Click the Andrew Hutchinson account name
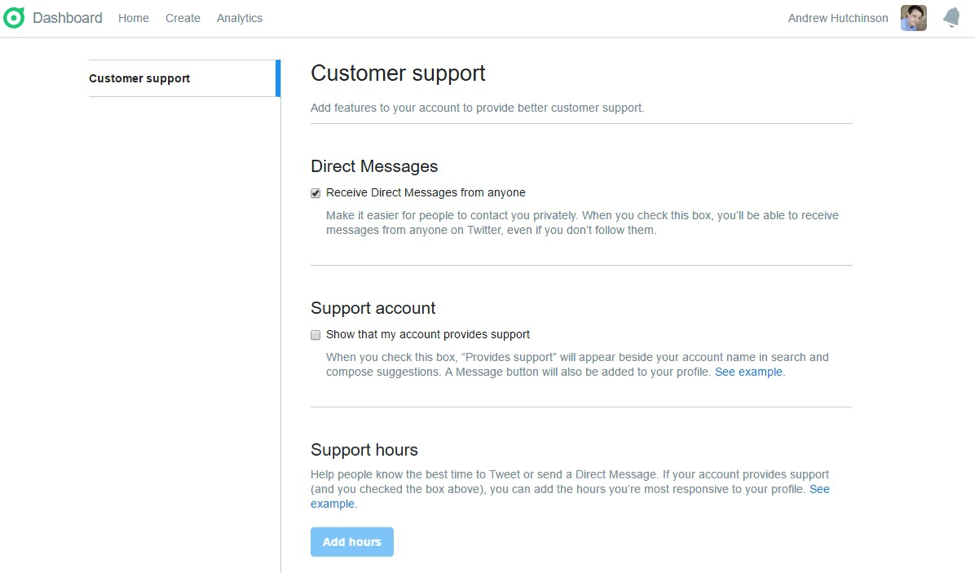Viewport: 975px width, 573px height. [x=837, y=18]
